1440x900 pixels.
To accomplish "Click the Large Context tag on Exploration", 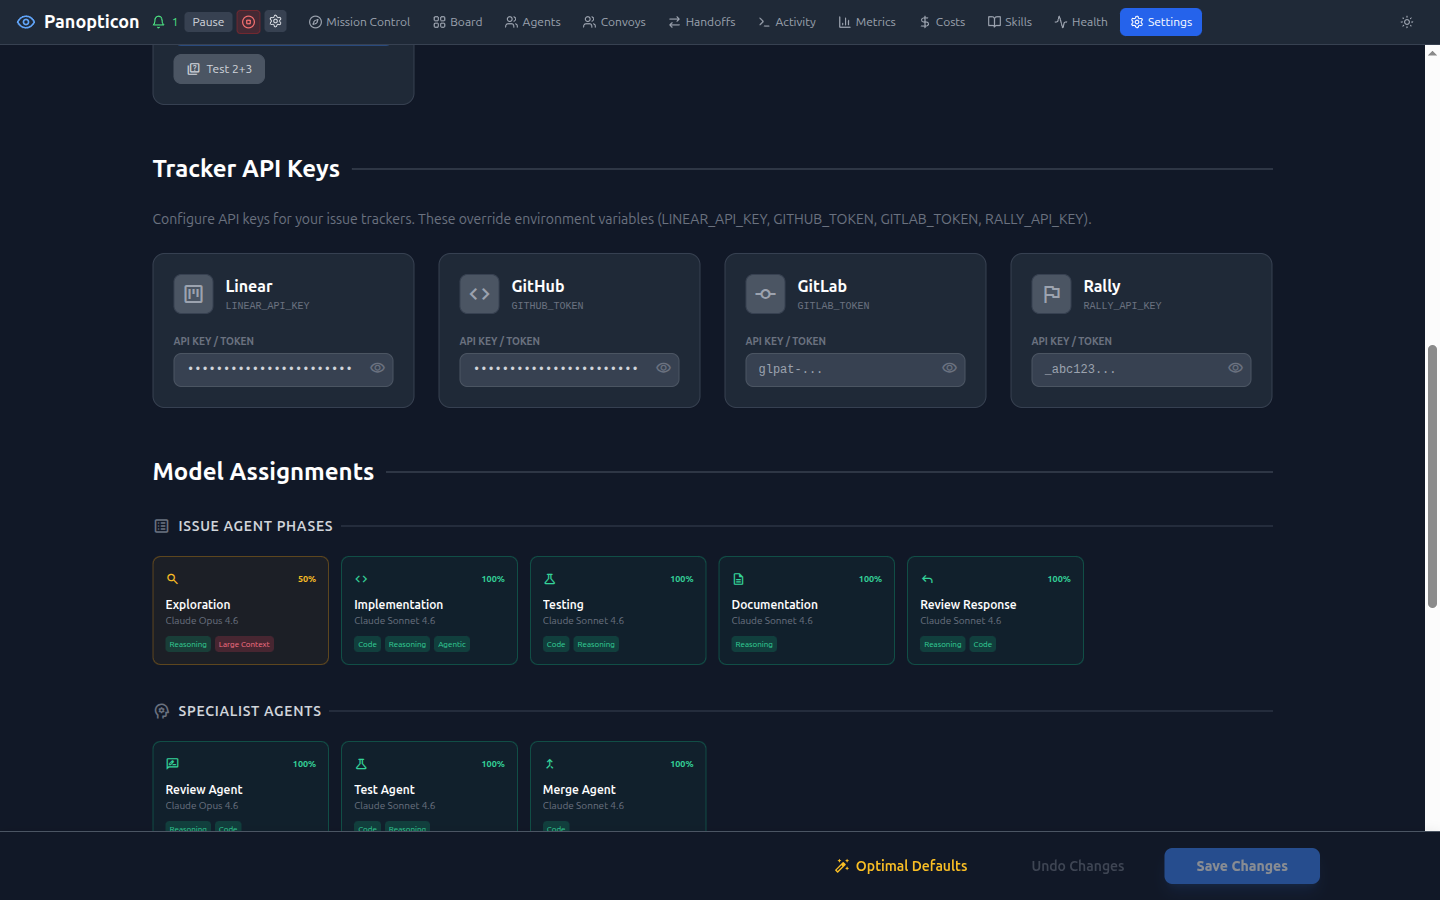I will coord(244,644).
